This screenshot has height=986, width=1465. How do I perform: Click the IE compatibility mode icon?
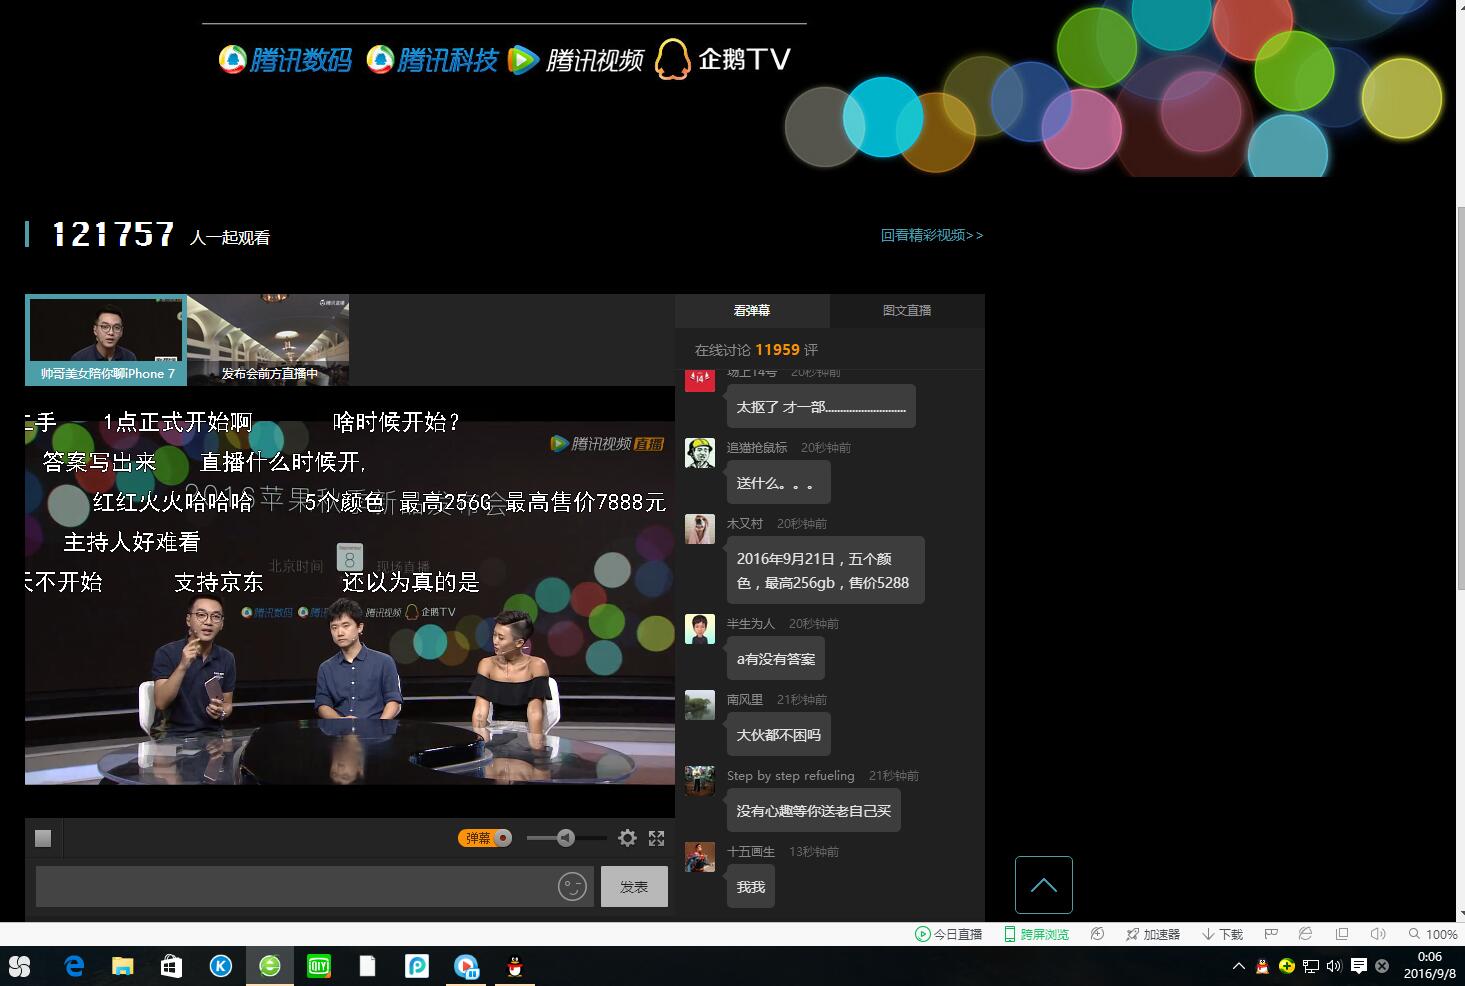click(1305, 934)
